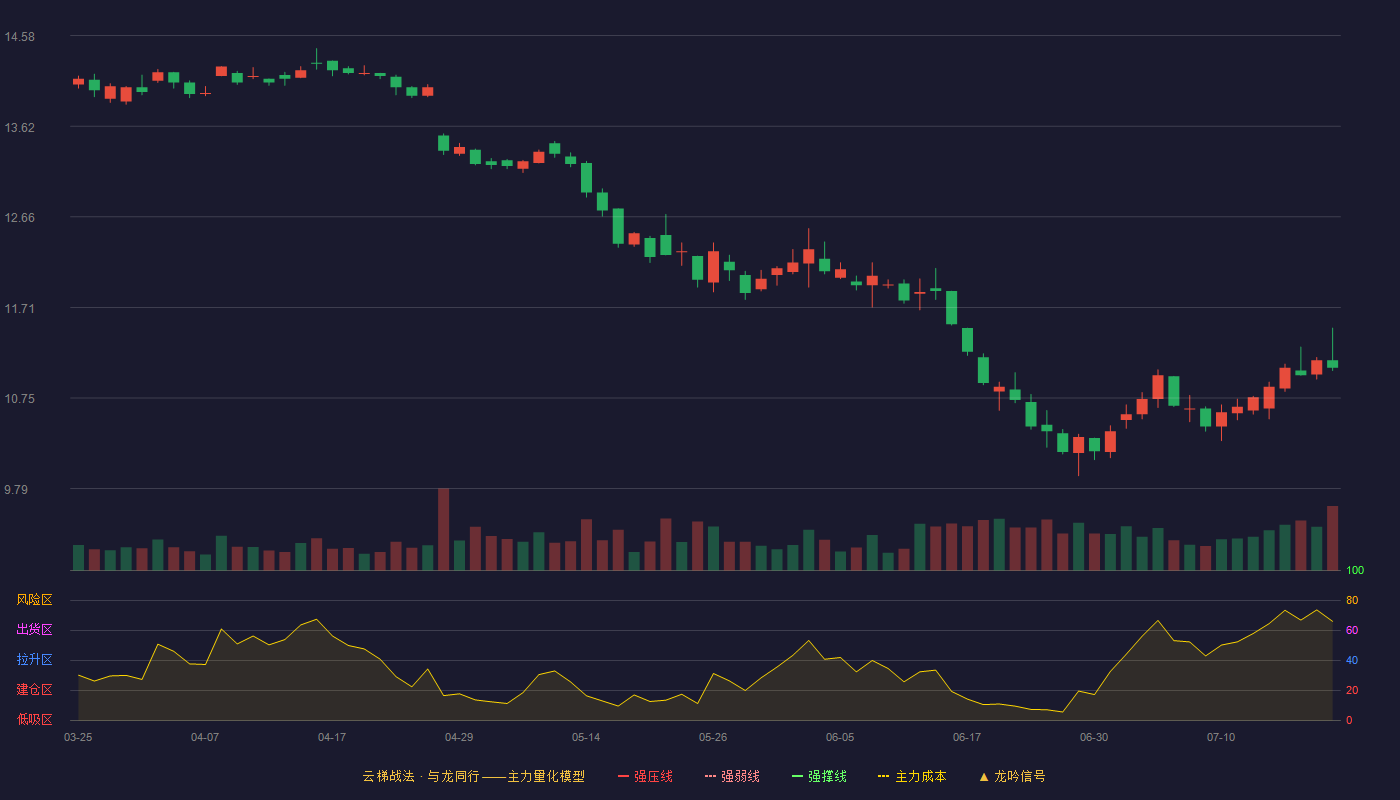Click the 07-10 date axis marker
The height and width of the screenshot is (800, 1400).
coord(1221,737)
